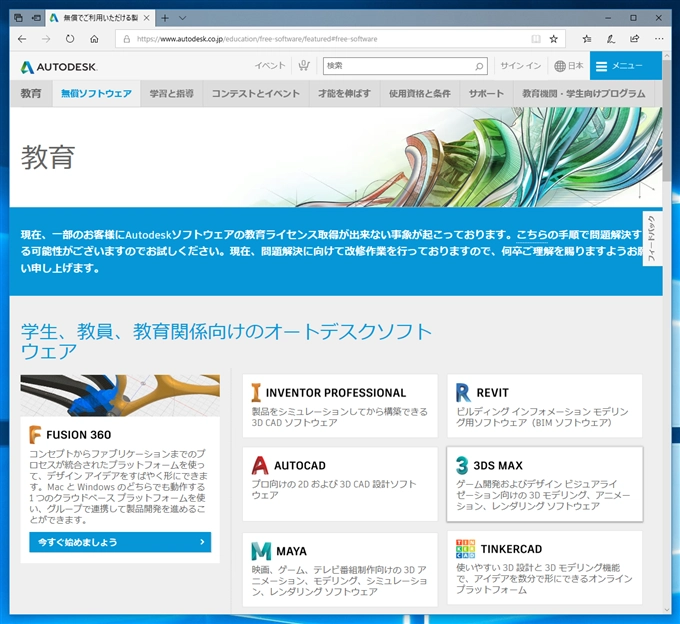The width and height of the screenshot is (680, 624).
Task: Click the Autodesk logo
Action: [59, 67]
